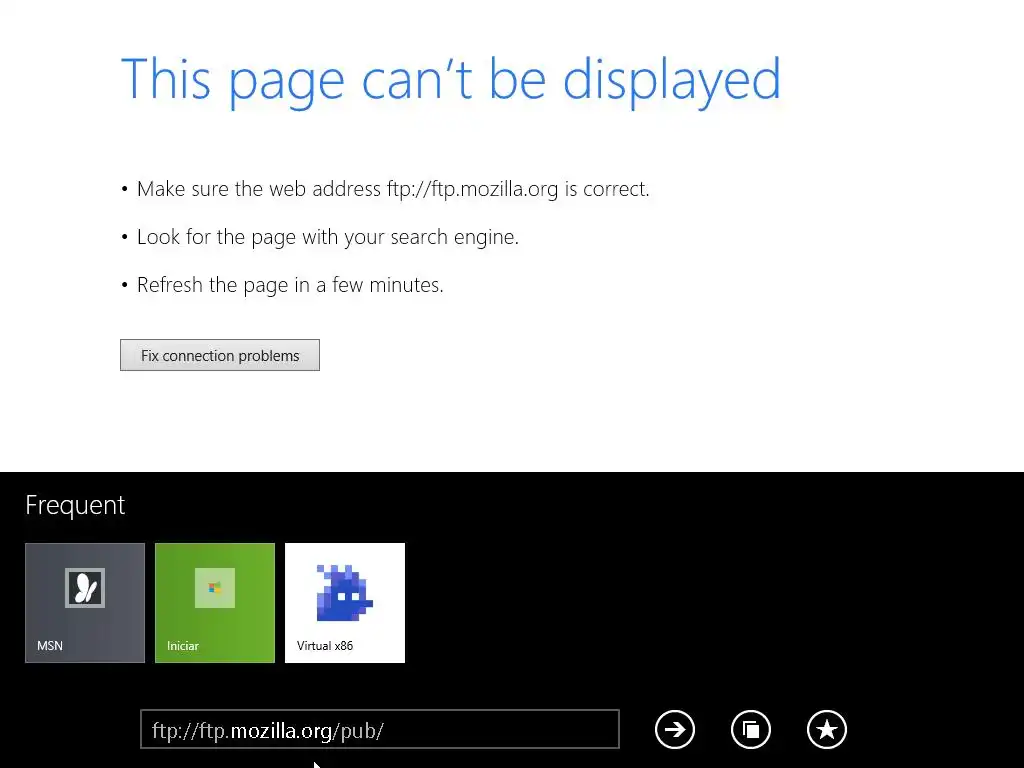Open the tabs view icon
Screen dimensions: 1024x768
(x=751, y=729)
